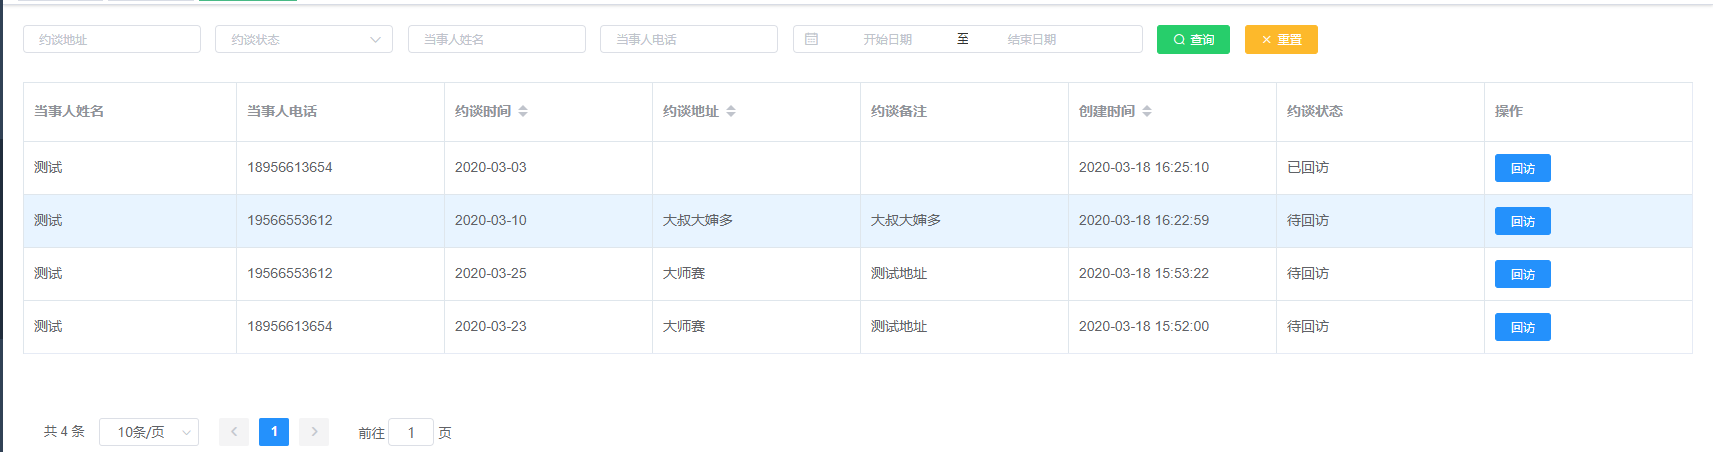This screenshot has height=452, width=1713.
Task: Click 待回访 status in 2020-03-25 row
Action: (x=1308, y=273)
